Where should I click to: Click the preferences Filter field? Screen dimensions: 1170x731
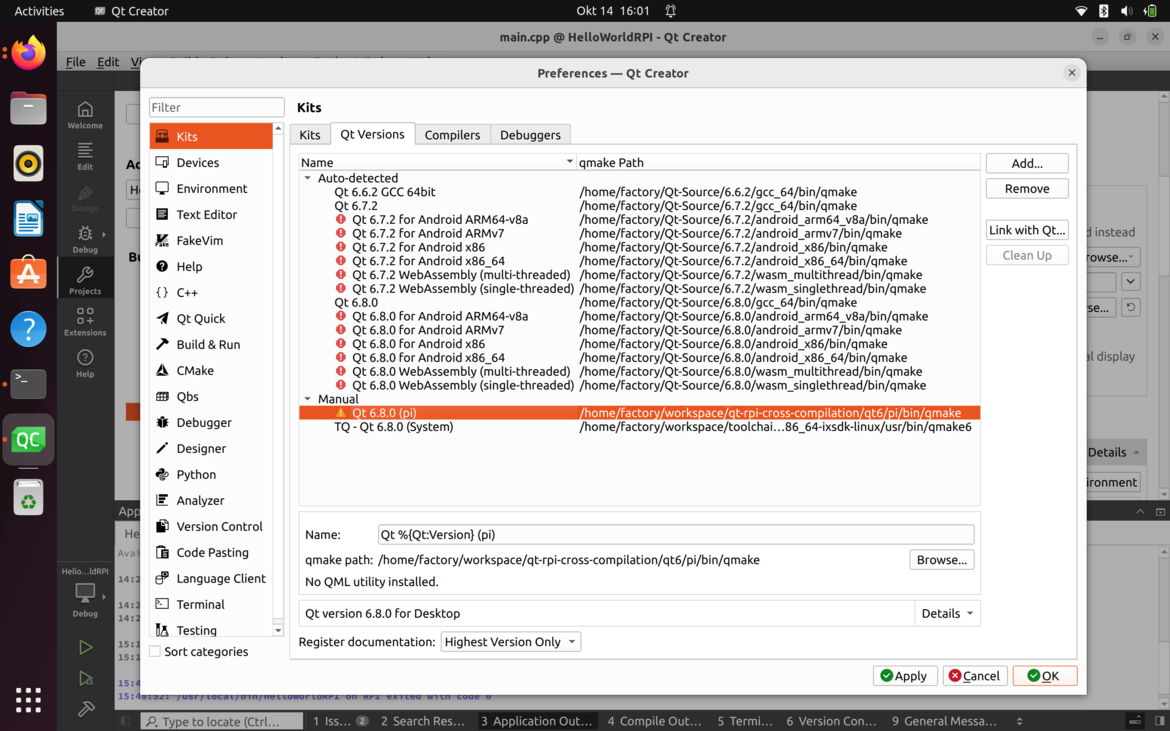[x=216, y=107]
